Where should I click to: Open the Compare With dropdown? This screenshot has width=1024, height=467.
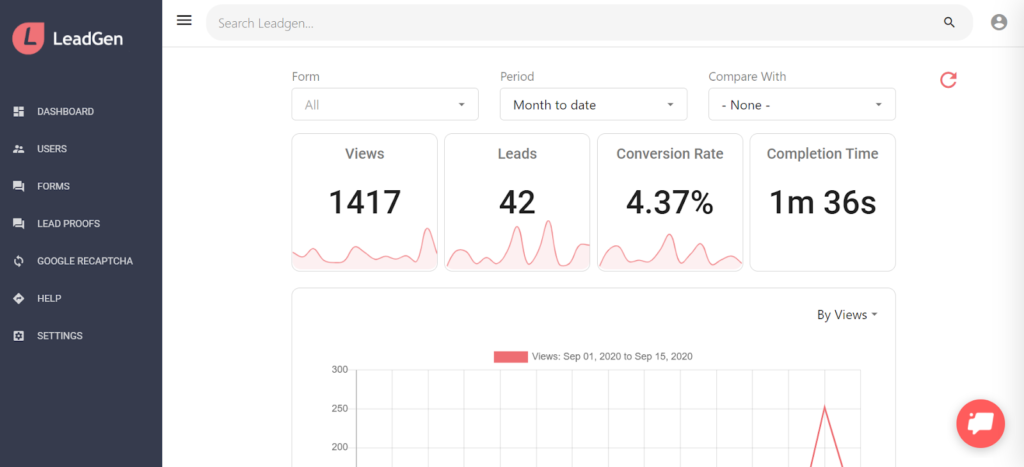click(x=802, y=105)
